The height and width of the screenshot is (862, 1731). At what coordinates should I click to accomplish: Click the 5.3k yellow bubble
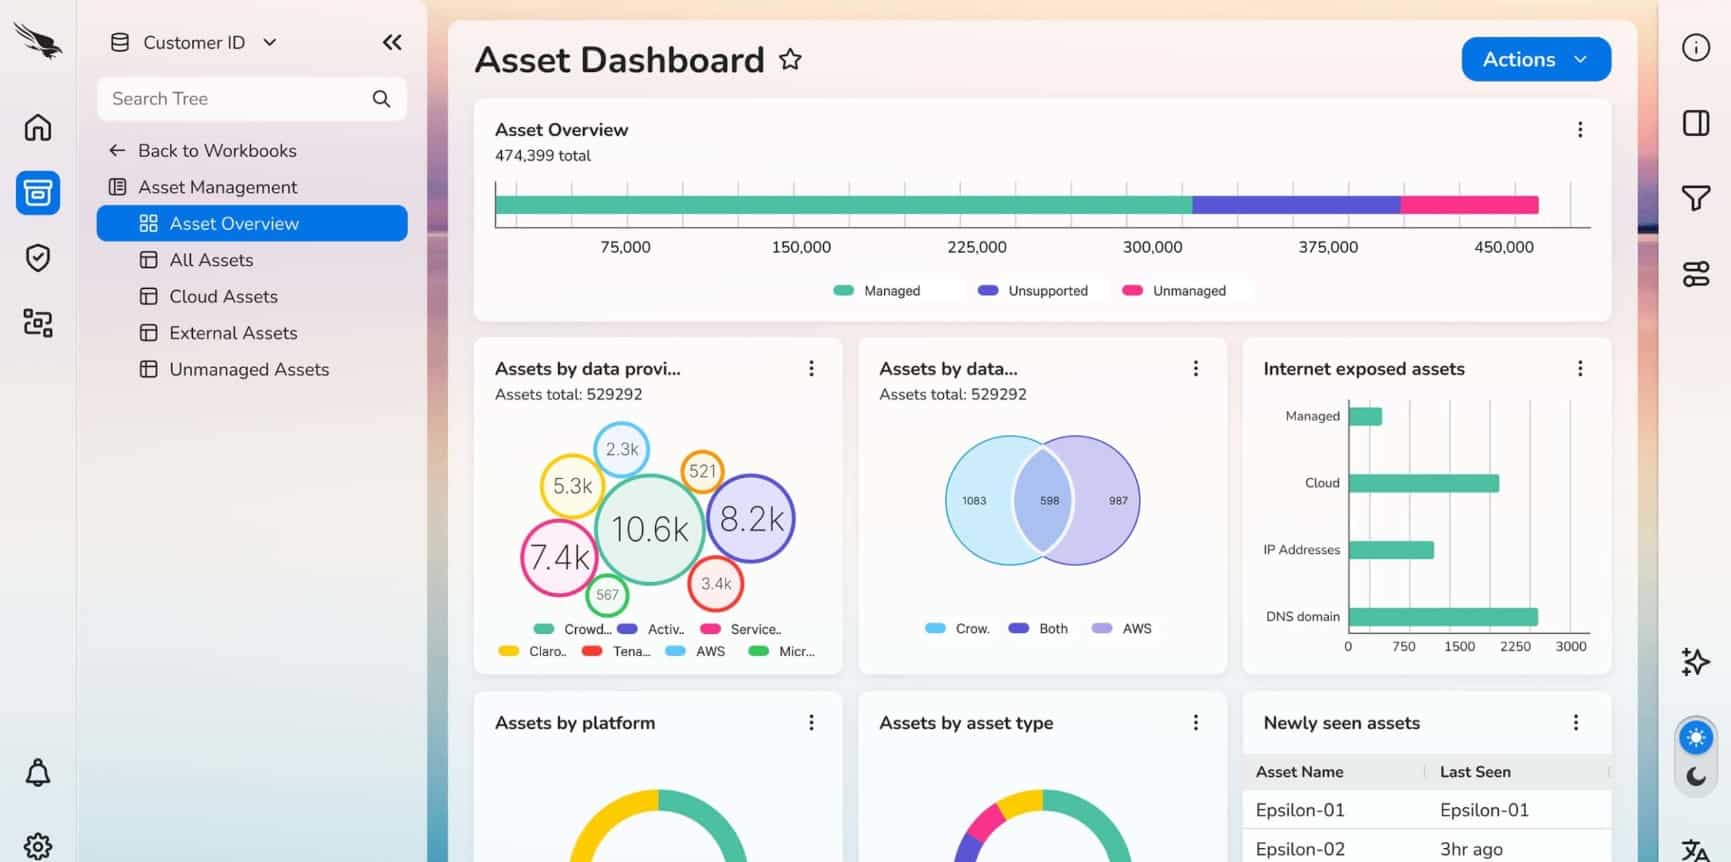(x=573, y=486)
